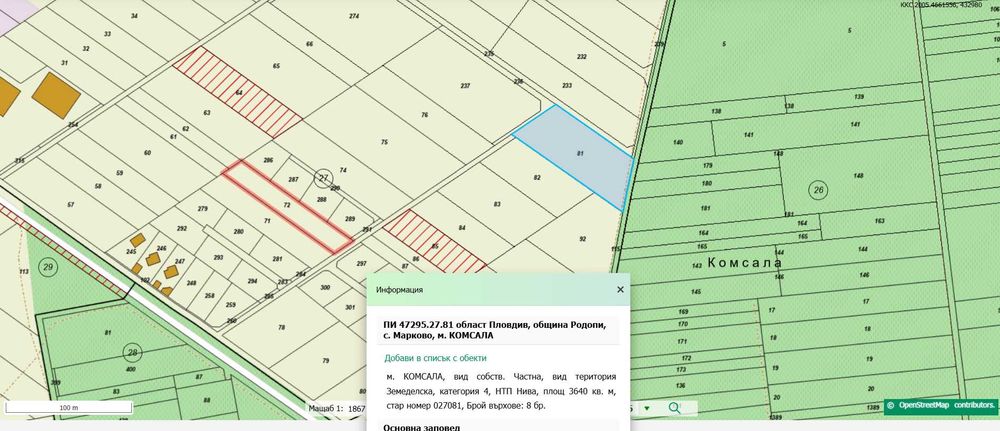Click the 'Добави в списък с обекти' link
Viewport: 1000px width, 431px height.
coord(435,358)
